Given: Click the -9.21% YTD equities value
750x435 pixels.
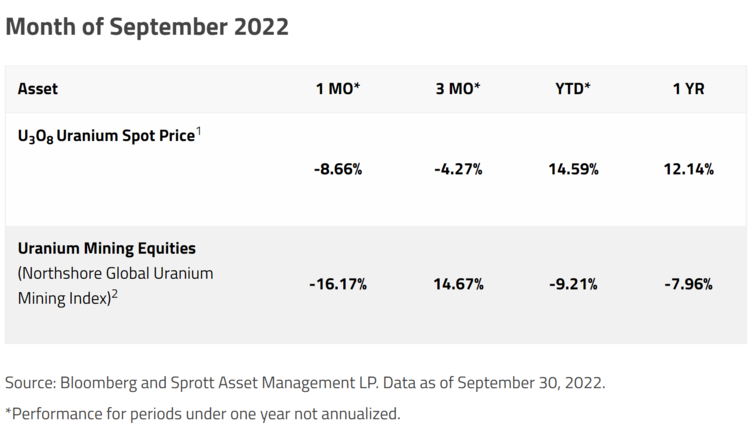Looking at the screenshot, I should tap(573, 284).
